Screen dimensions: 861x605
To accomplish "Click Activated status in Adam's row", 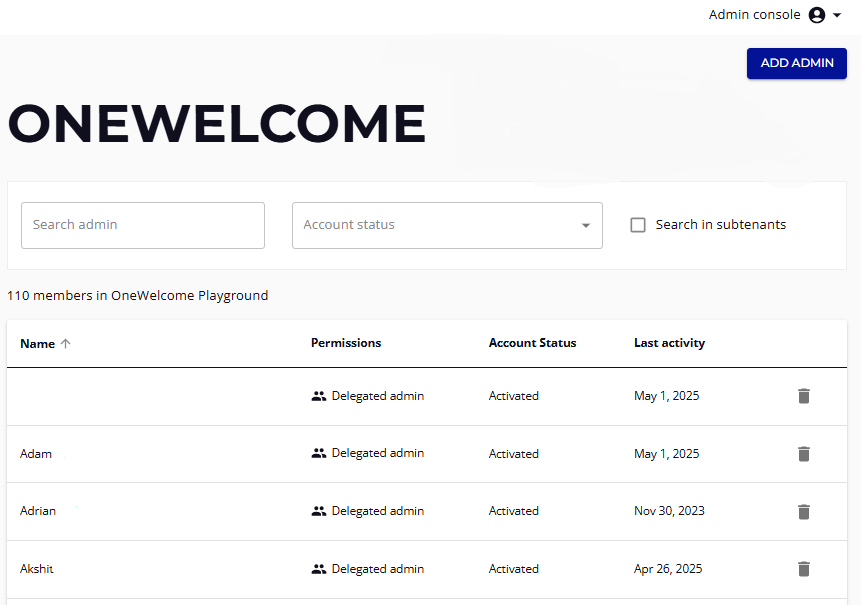I will (x=513, y=454).
